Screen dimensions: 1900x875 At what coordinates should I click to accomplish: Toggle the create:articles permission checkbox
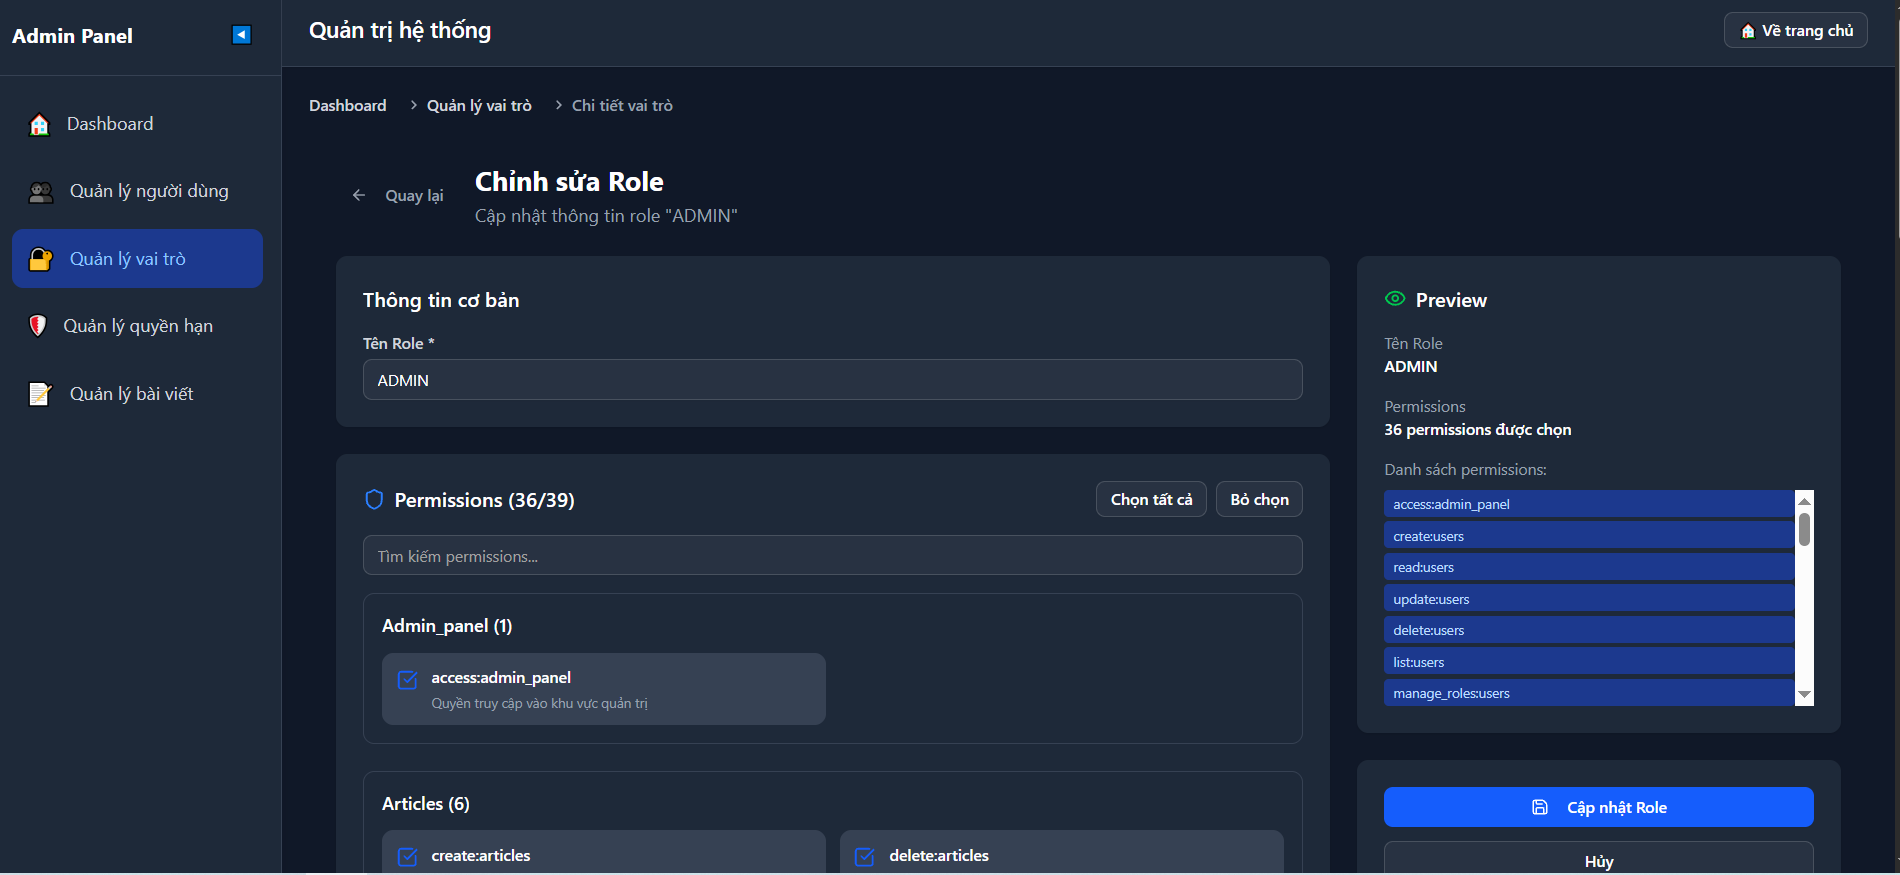(x=408, y=857)
